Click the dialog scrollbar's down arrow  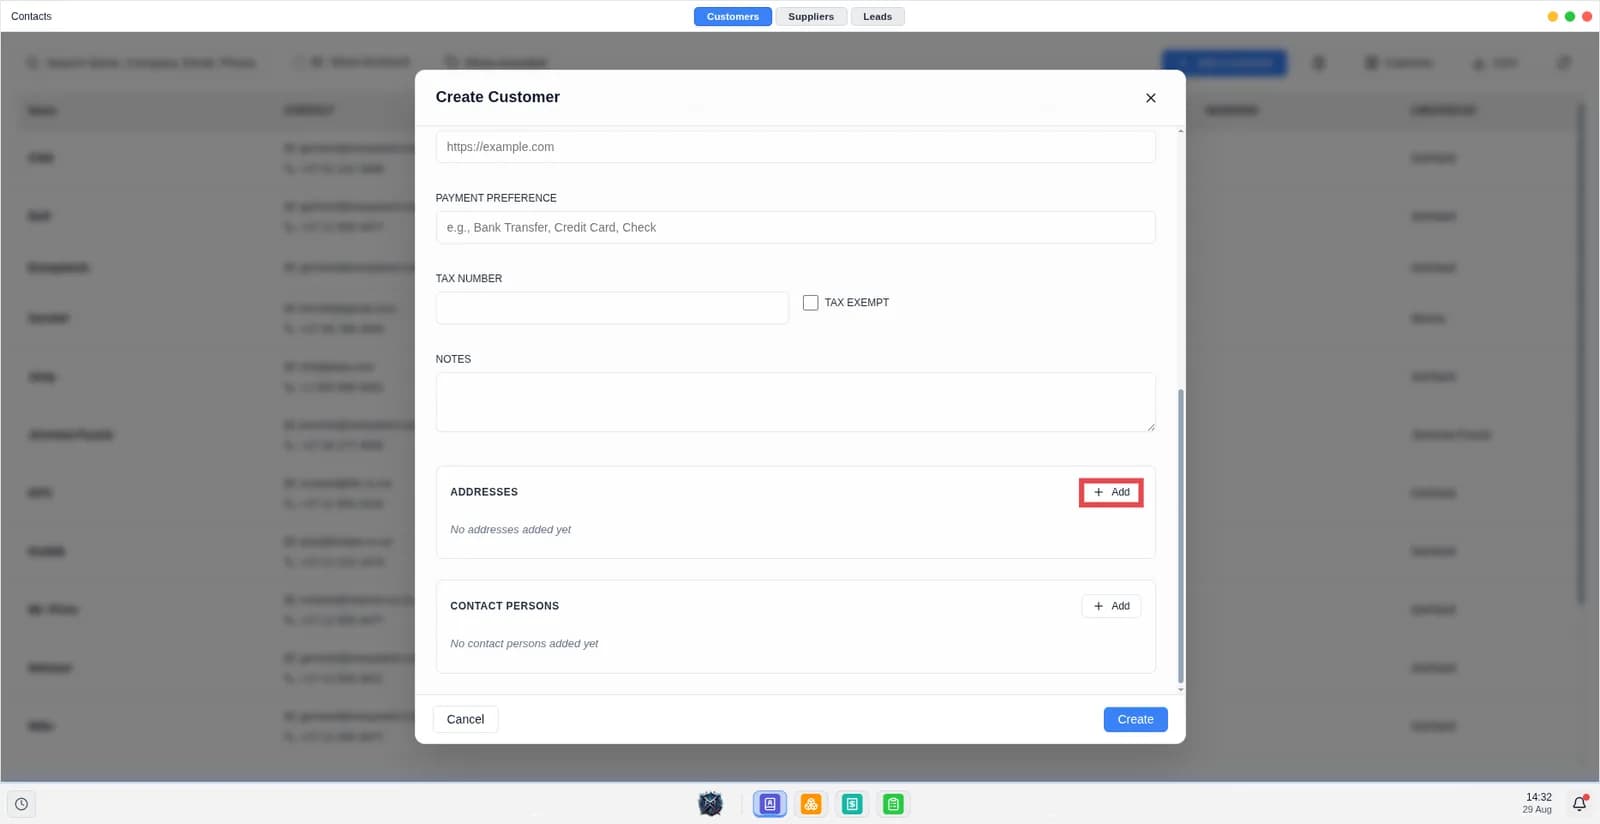1180,689
